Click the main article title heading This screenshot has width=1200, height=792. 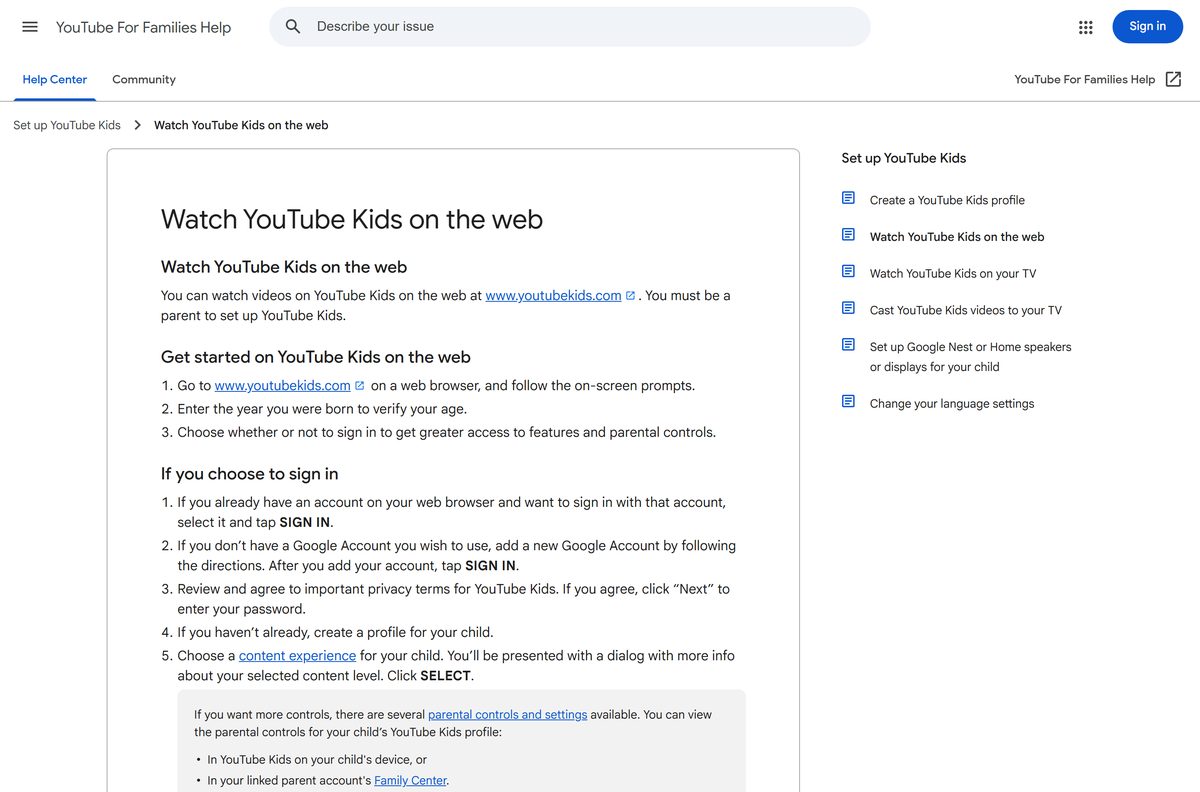click(x=352, y=219)
